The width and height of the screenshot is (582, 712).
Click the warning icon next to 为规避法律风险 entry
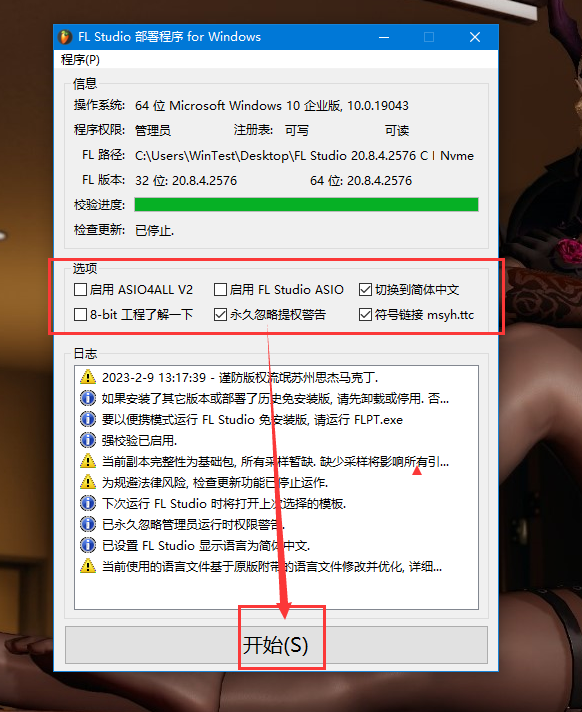pyautogui.click(x=88, y=482)
